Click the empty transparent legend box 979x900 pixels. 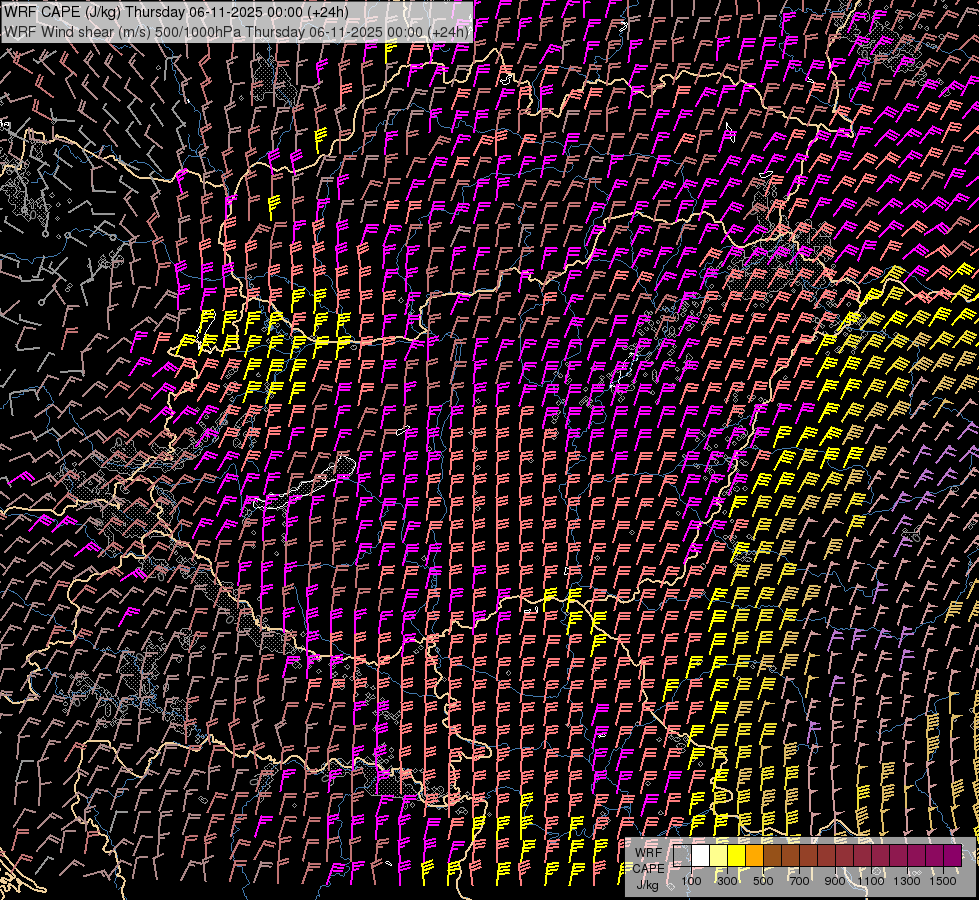tap(683, 856)
